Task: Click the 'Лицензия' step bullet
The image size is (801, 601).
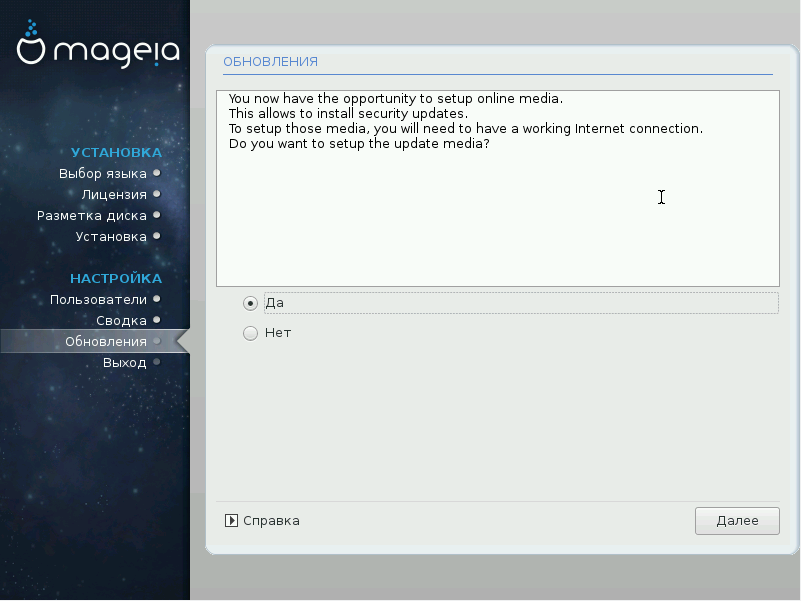Action: click(x=157, y=194)
